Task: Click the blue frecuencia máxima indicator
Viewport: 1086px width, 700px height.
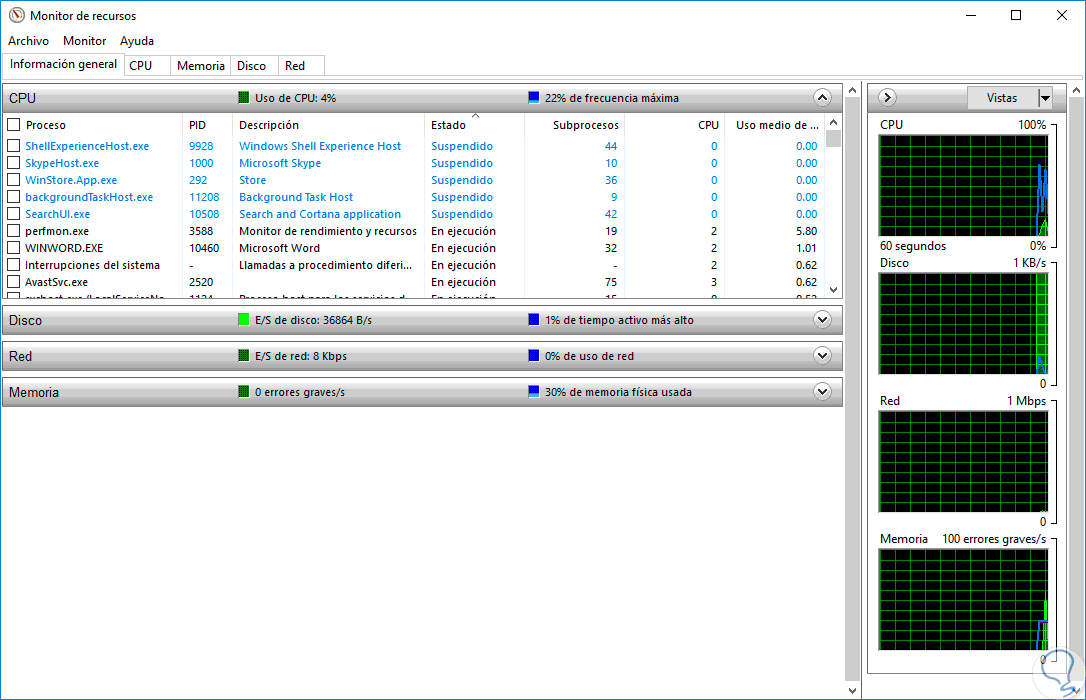Action: pos(533,98)
